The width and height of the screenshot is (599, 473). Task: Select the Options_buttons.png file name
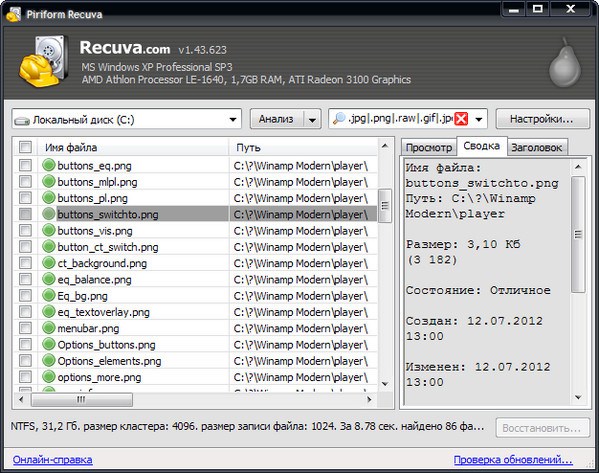106,345
